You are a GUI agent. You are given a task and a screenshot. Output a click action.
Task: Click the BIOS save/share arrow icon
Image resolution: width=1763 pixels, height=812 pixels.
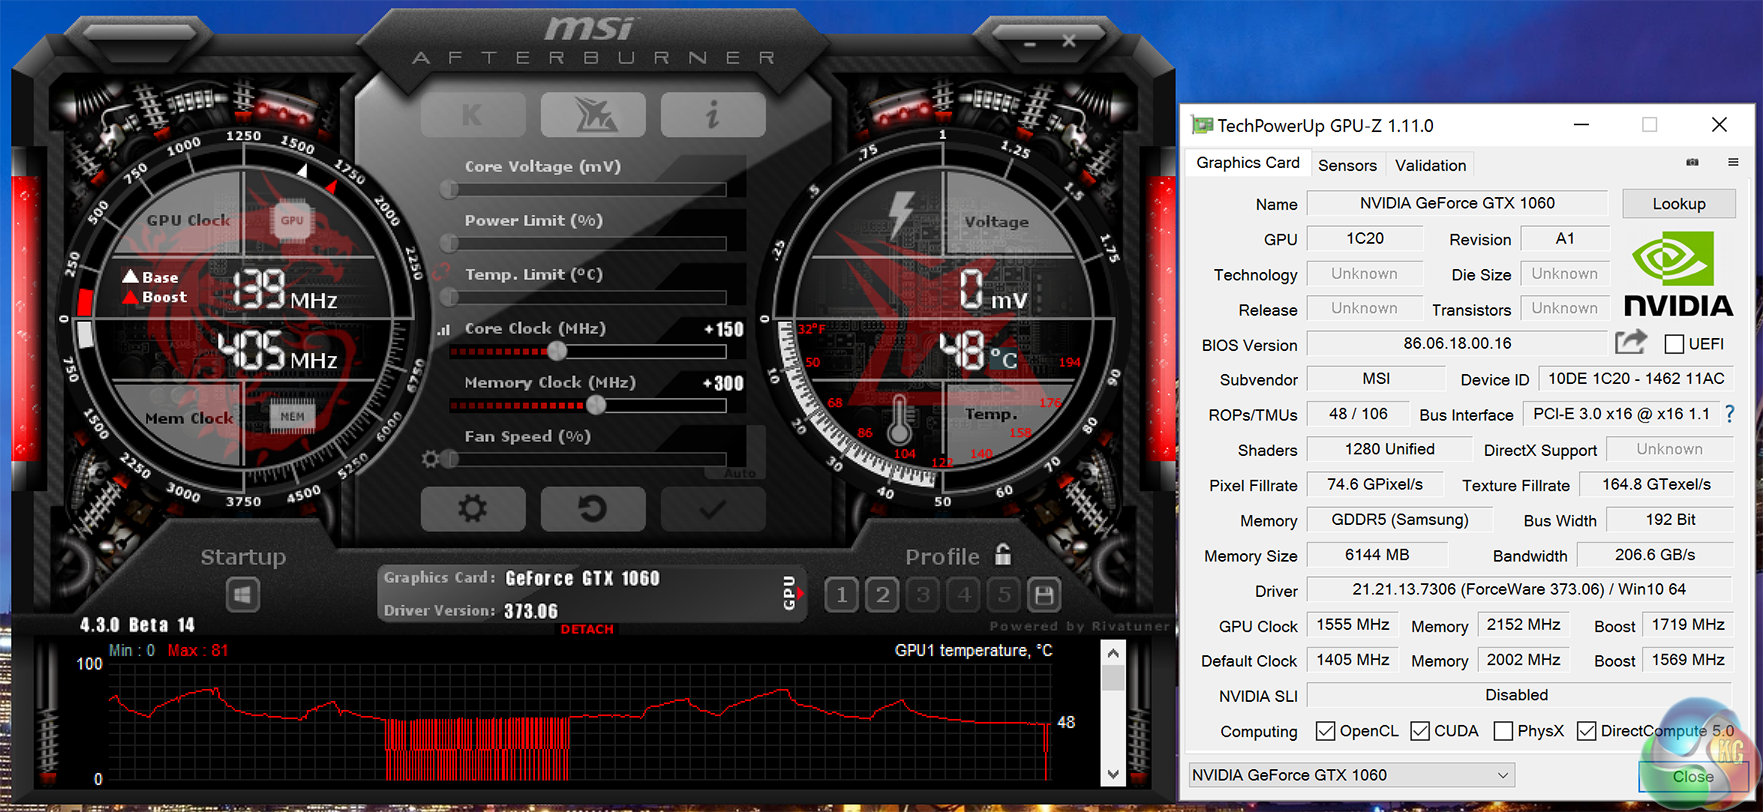1631,342
